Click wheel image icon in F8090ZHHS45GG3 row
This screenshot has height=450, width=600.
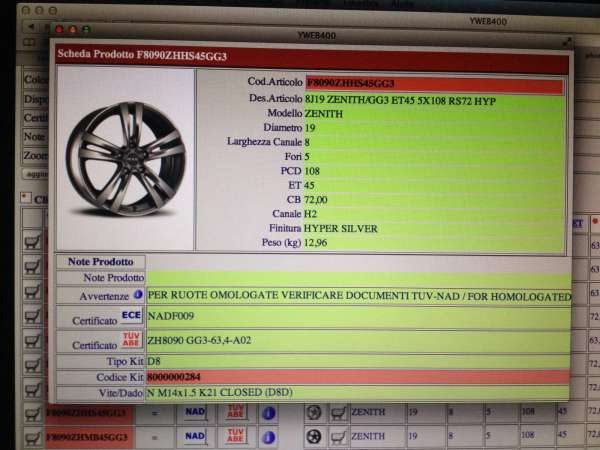314,412
